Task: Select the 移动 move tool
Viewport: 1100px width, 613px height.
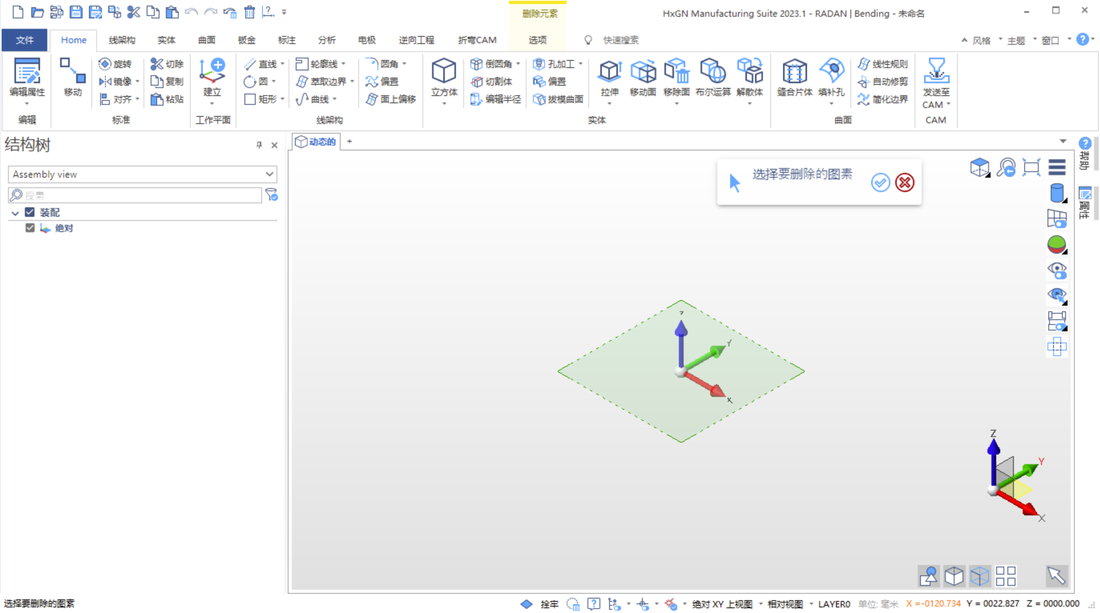Action: [72, 78]
